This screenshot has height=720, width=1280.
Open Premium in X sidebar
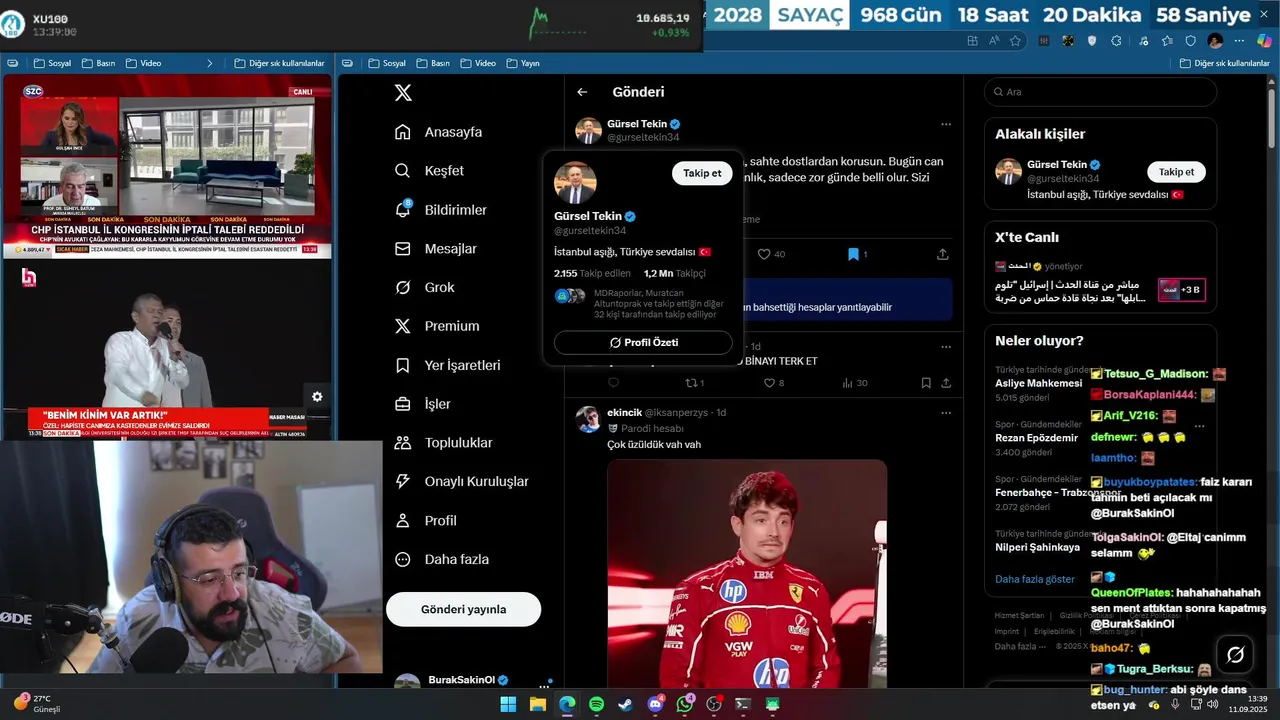[x=436, y=326]
